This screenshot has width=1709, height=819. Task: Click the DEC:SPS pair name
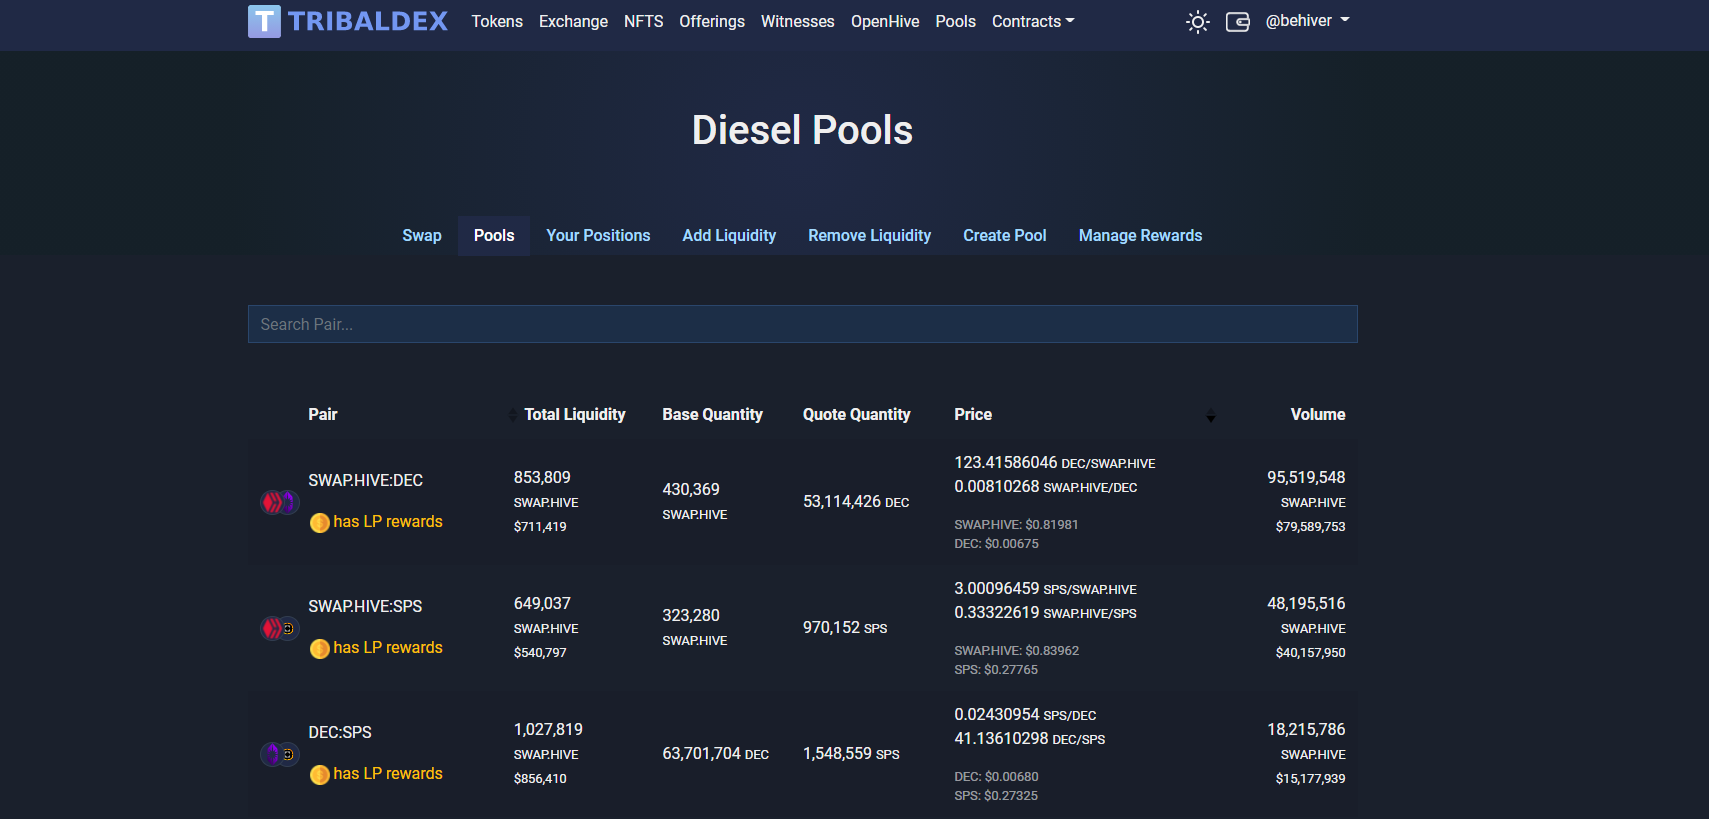point(340,732)
